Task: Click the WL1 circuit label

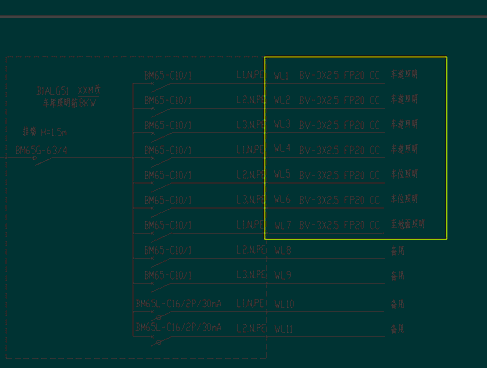Action: click(282, 76)
